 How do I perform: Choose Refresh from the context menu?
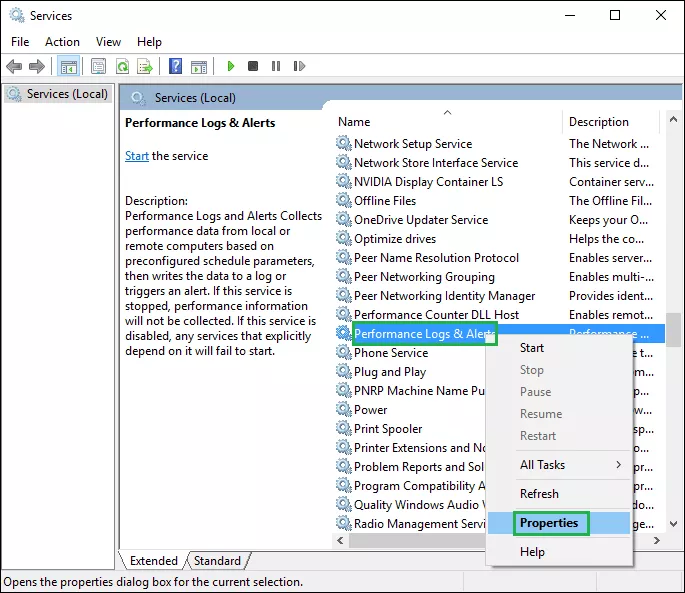click(x=559, y=494)
